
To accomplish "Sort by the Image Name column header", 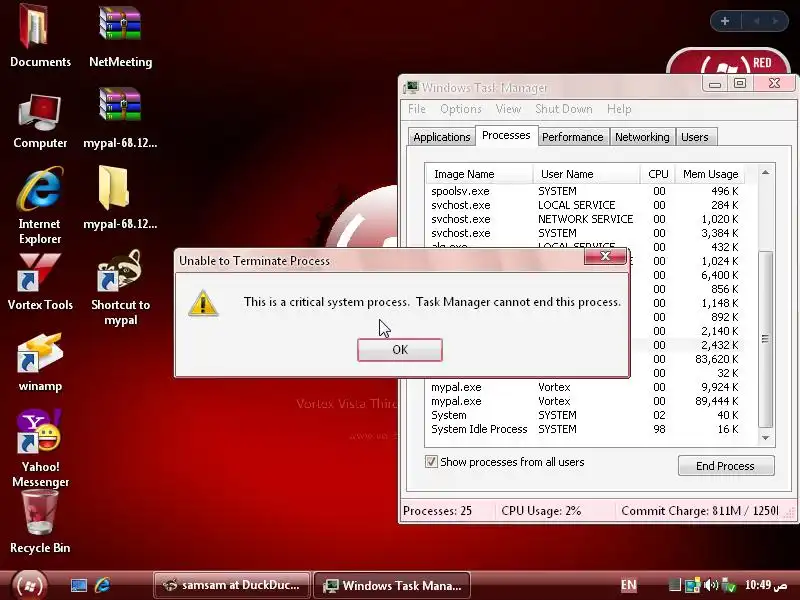I will tap(479, 174).
